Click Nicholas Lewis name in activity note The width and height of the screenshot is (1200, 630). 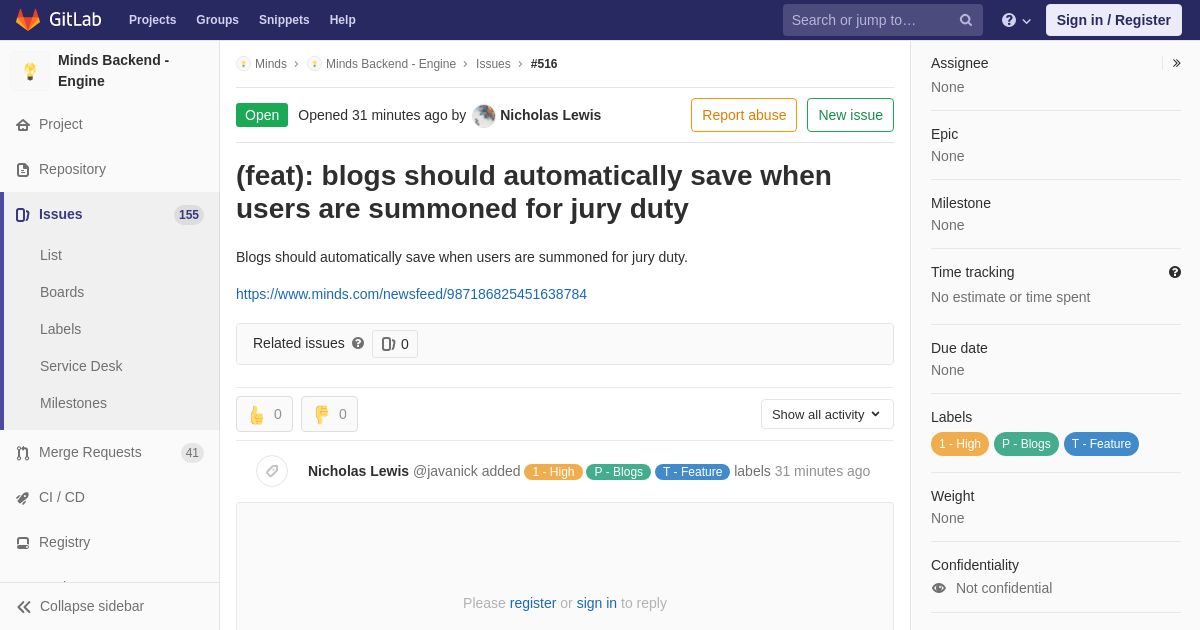[358, 471]
